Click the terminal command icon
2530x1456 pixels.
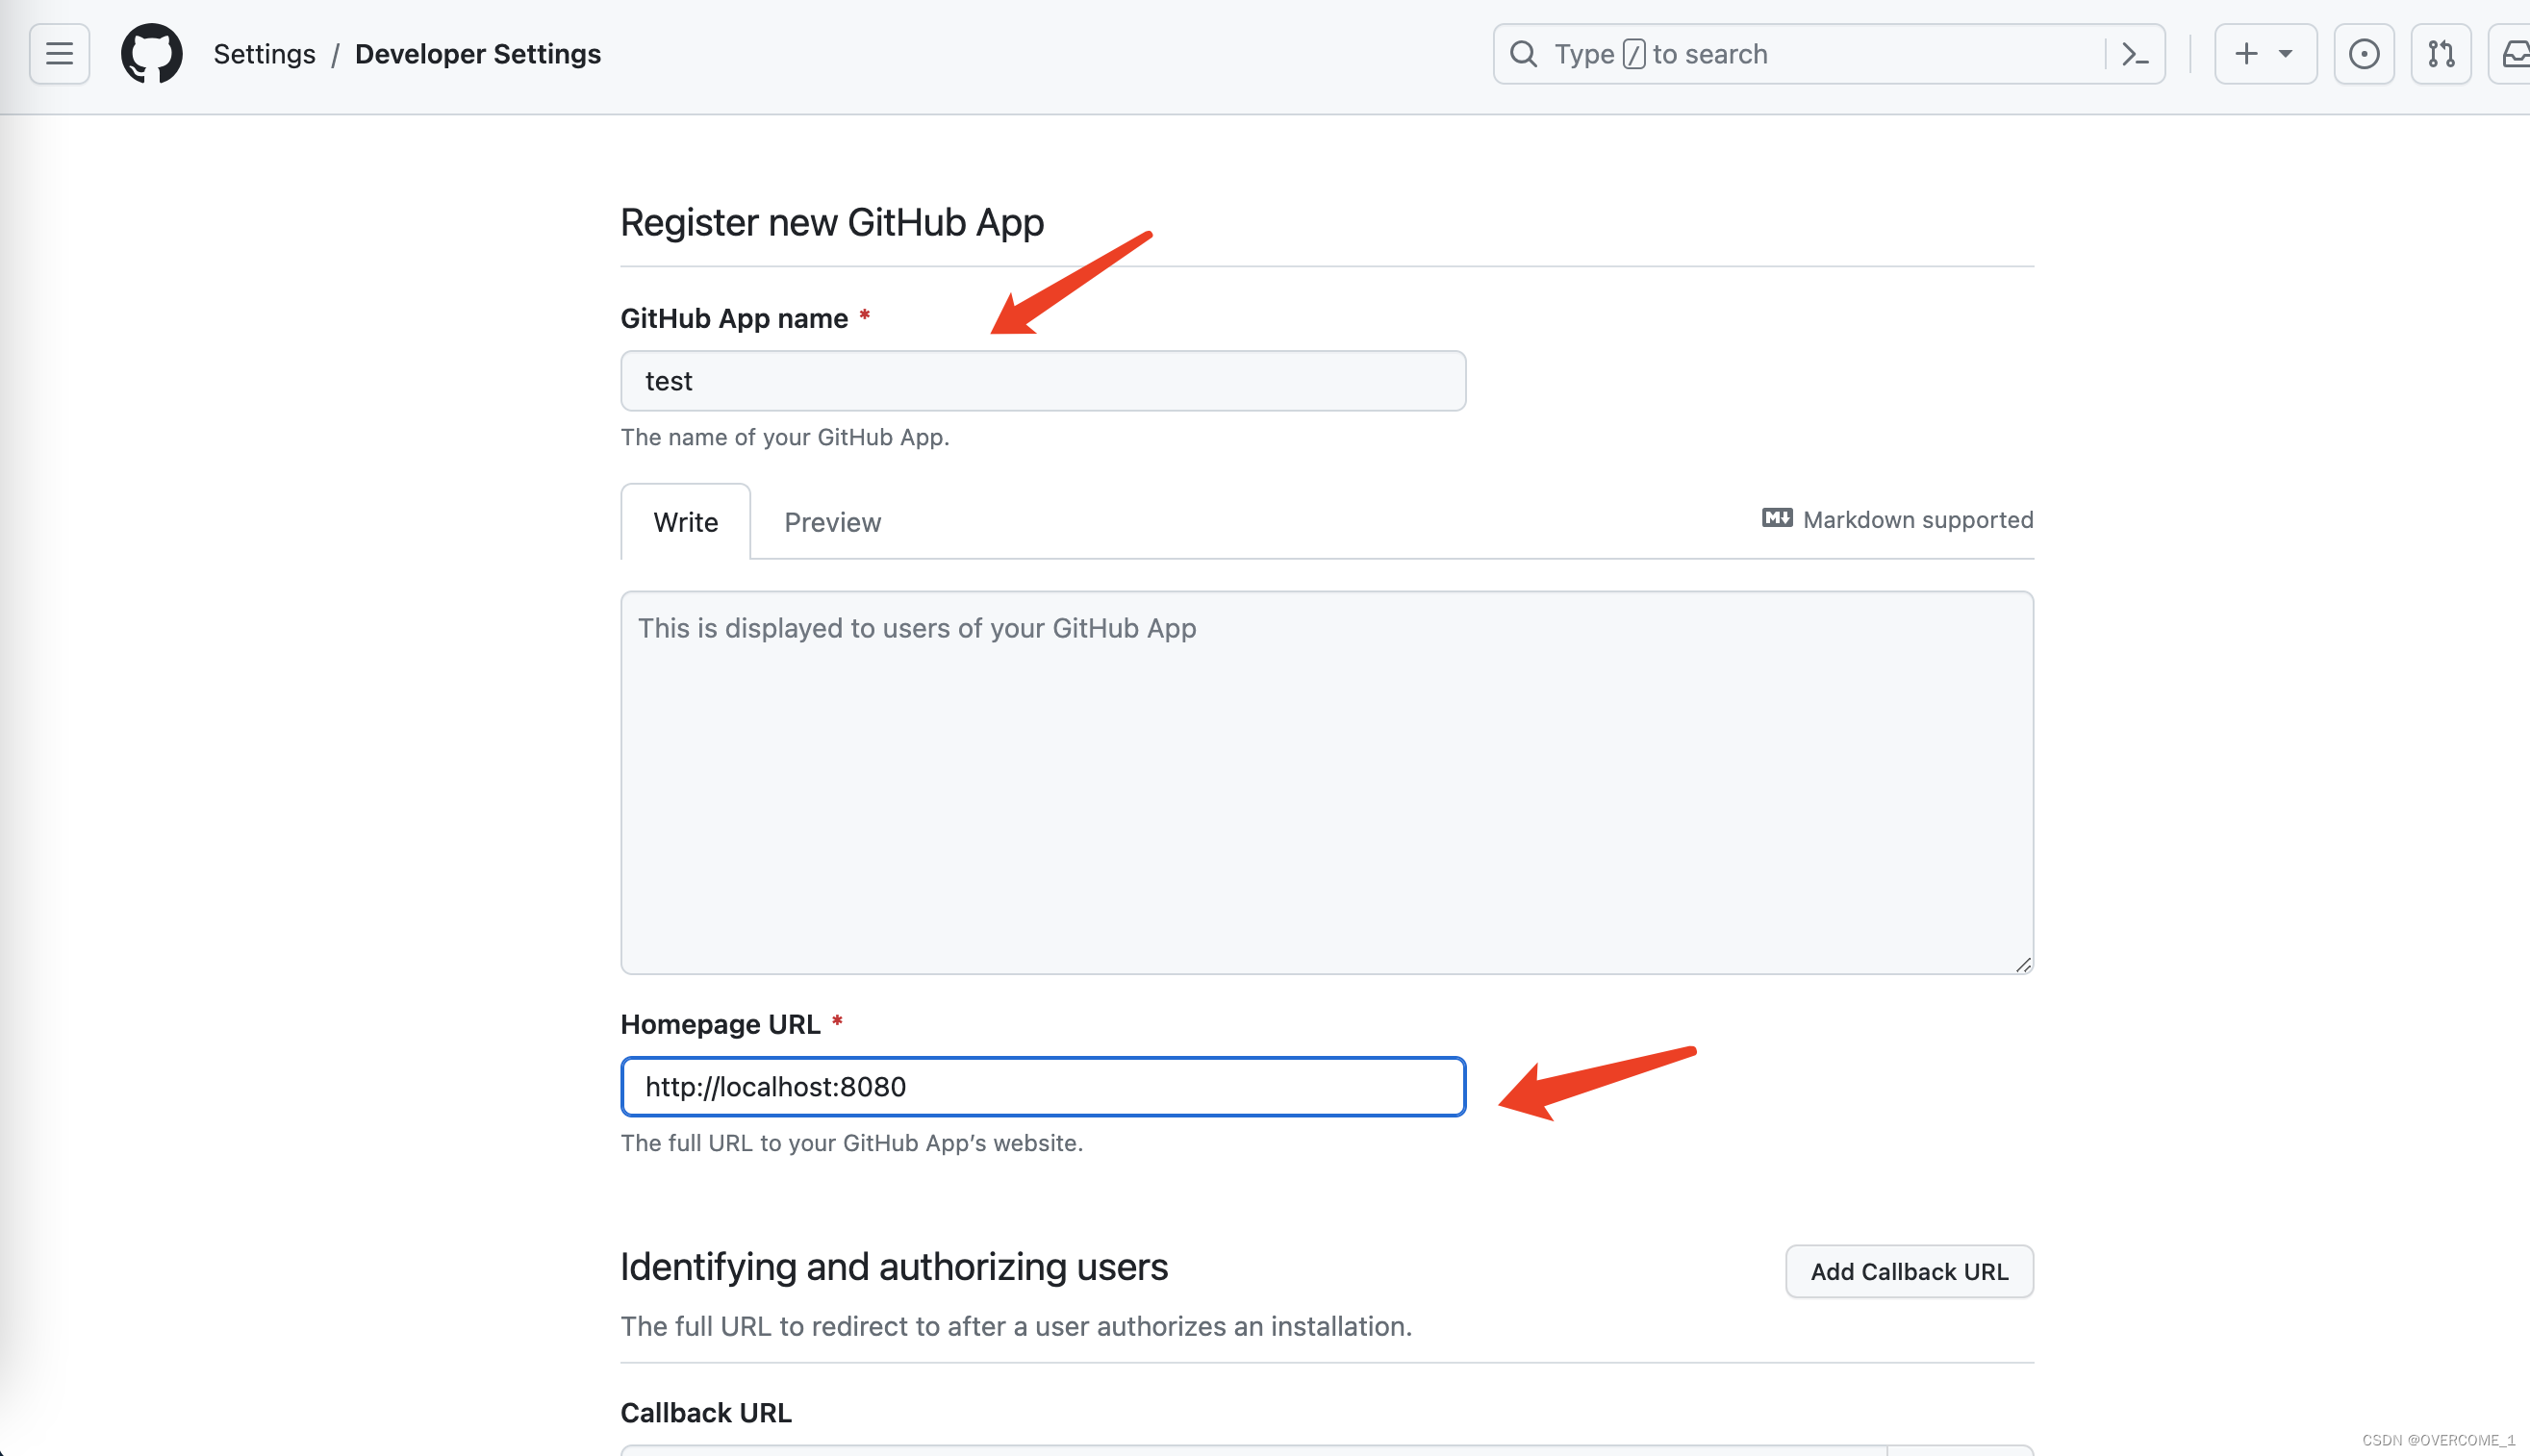(2134, 54)
